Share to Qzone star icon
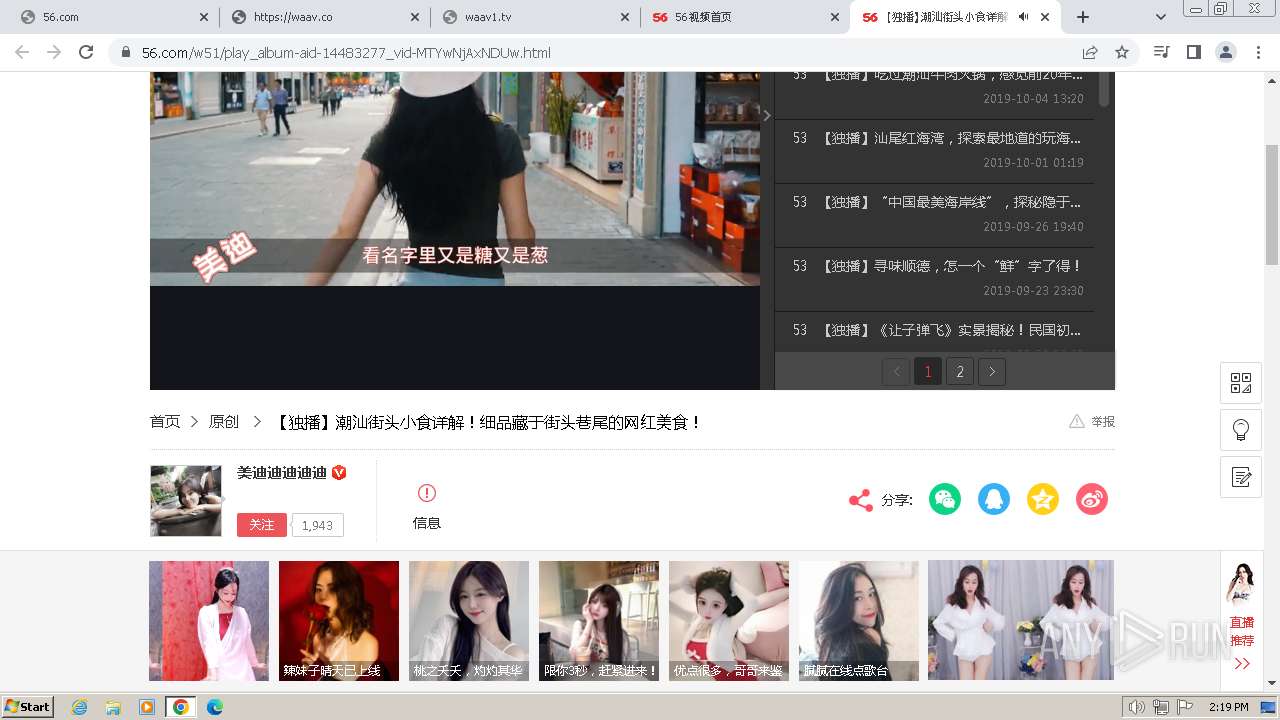 pyautogui.click(x=1043, y=499)
